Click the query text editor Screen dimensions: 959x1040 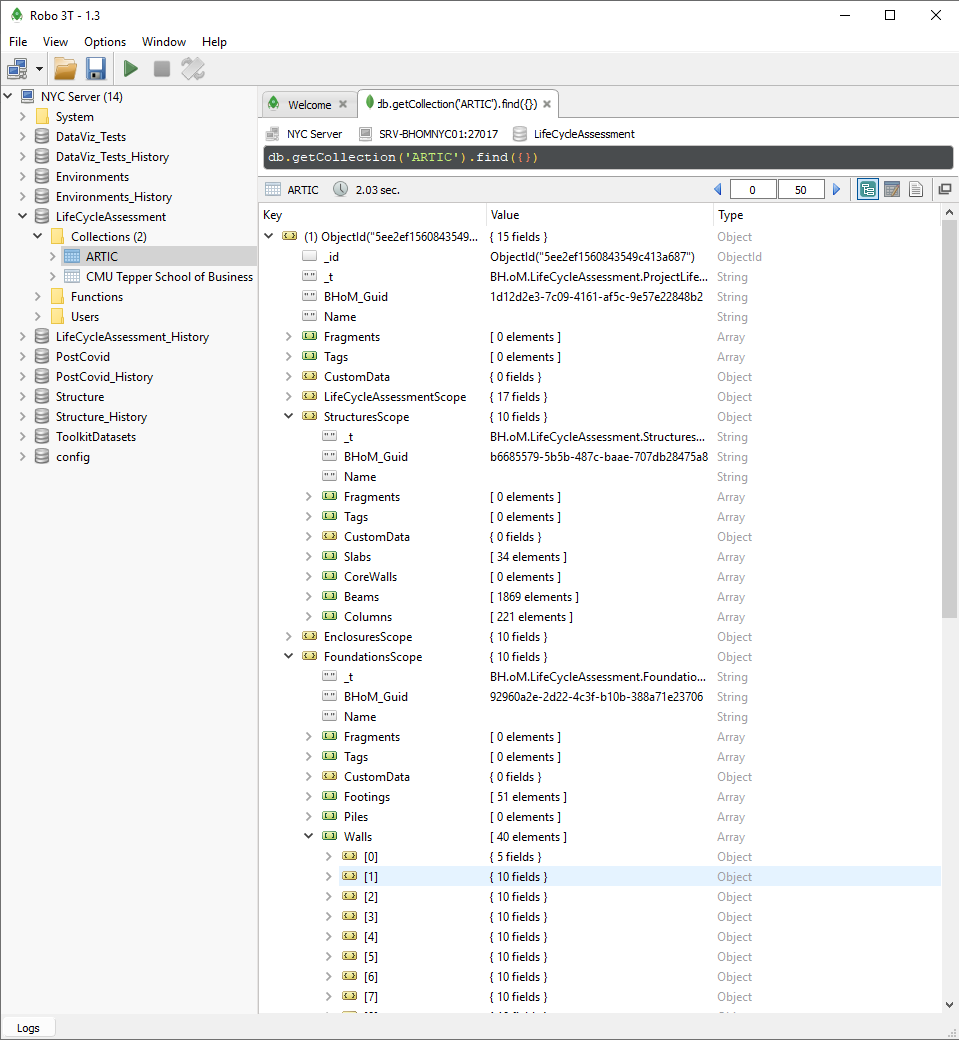point(608,157)
